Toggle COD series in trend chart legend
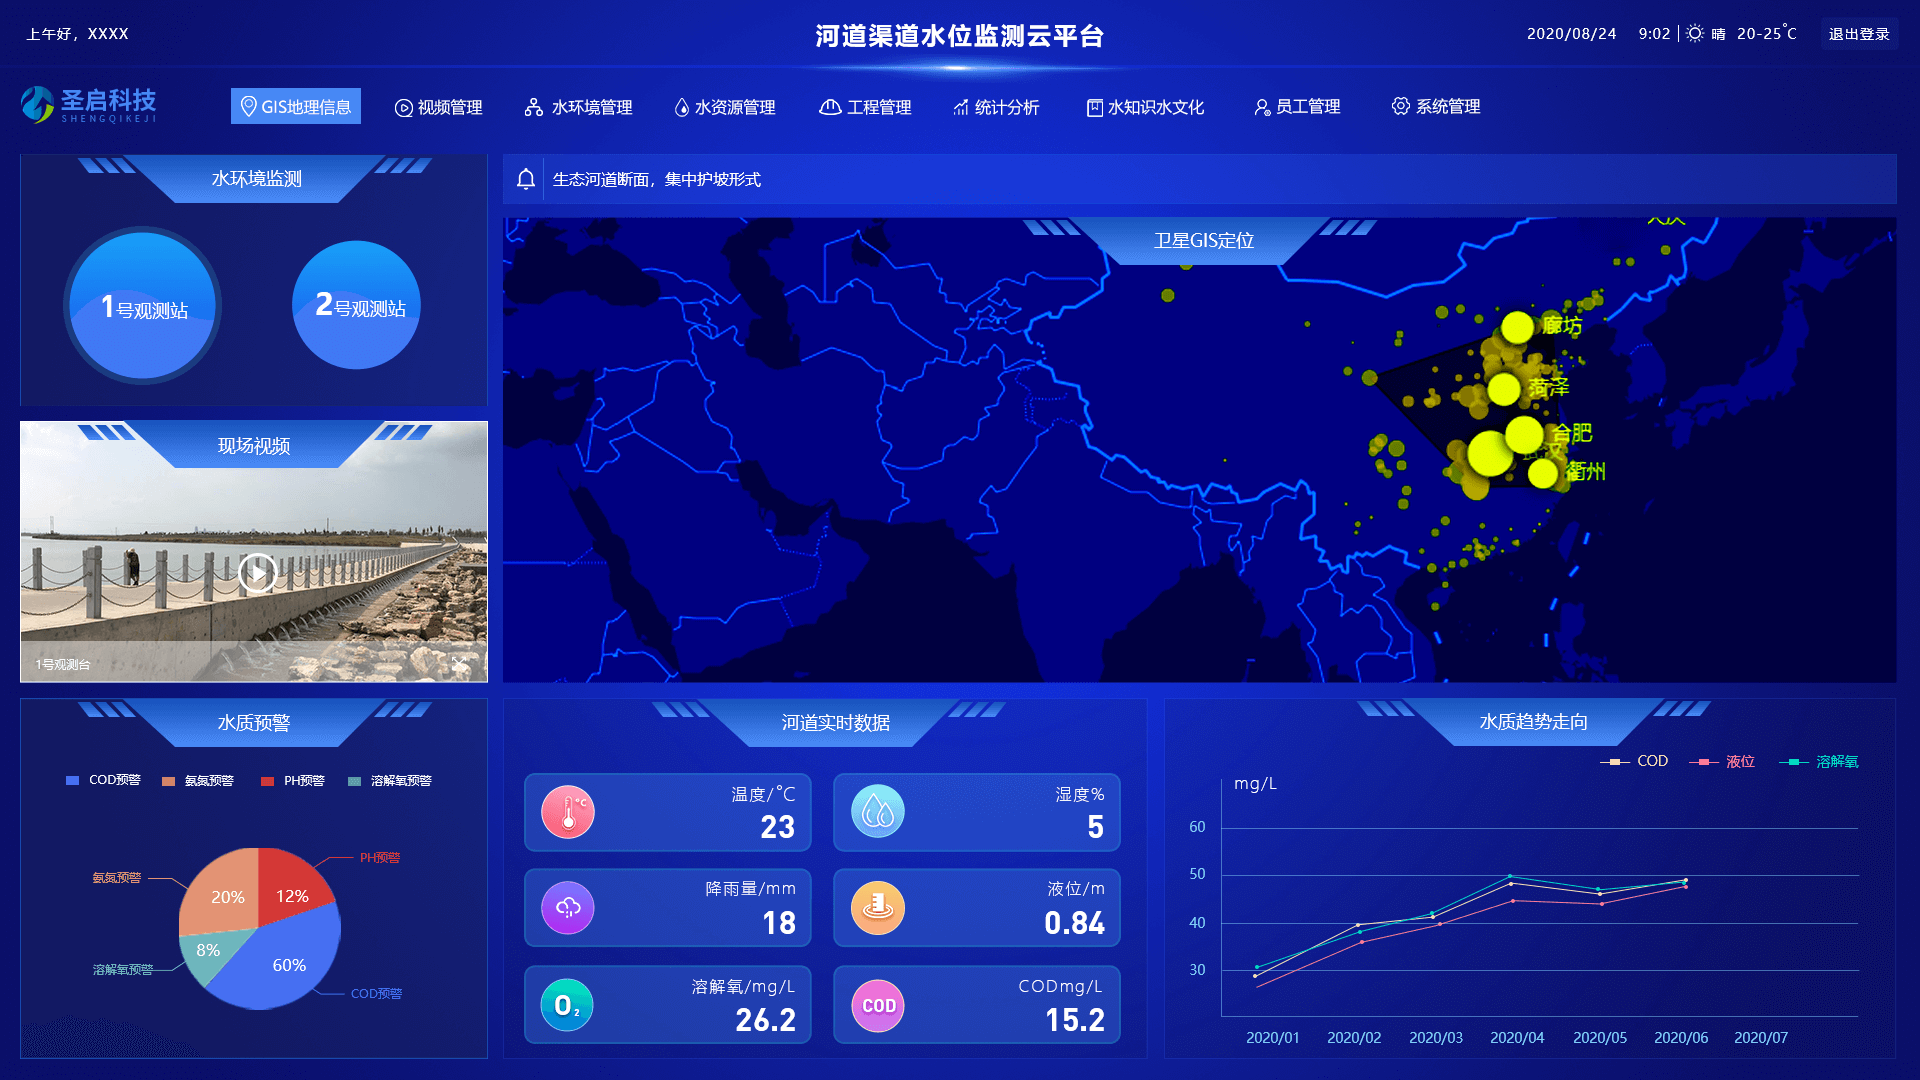The image size is (1920, 1080). click(1634, 761)
